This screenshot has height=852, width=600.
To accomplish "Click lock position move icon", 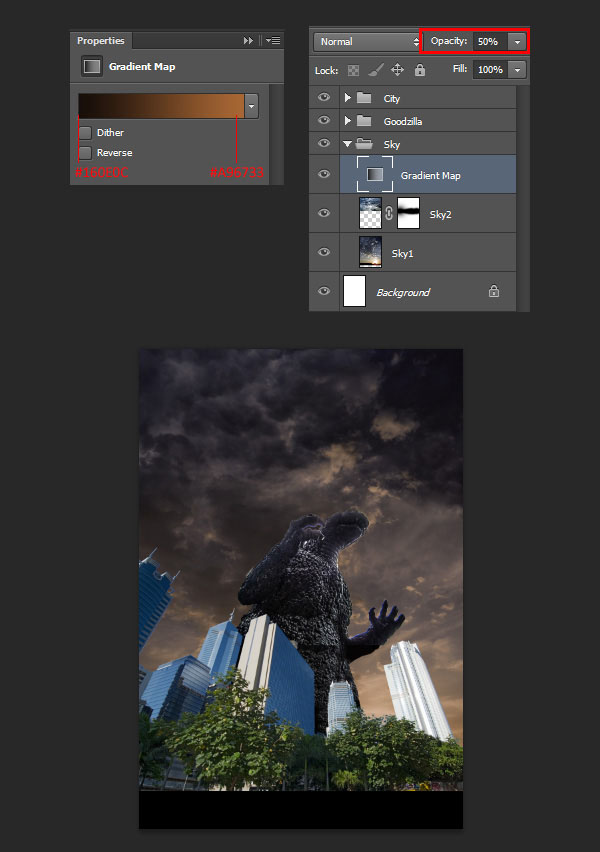I will click(397, 70).
